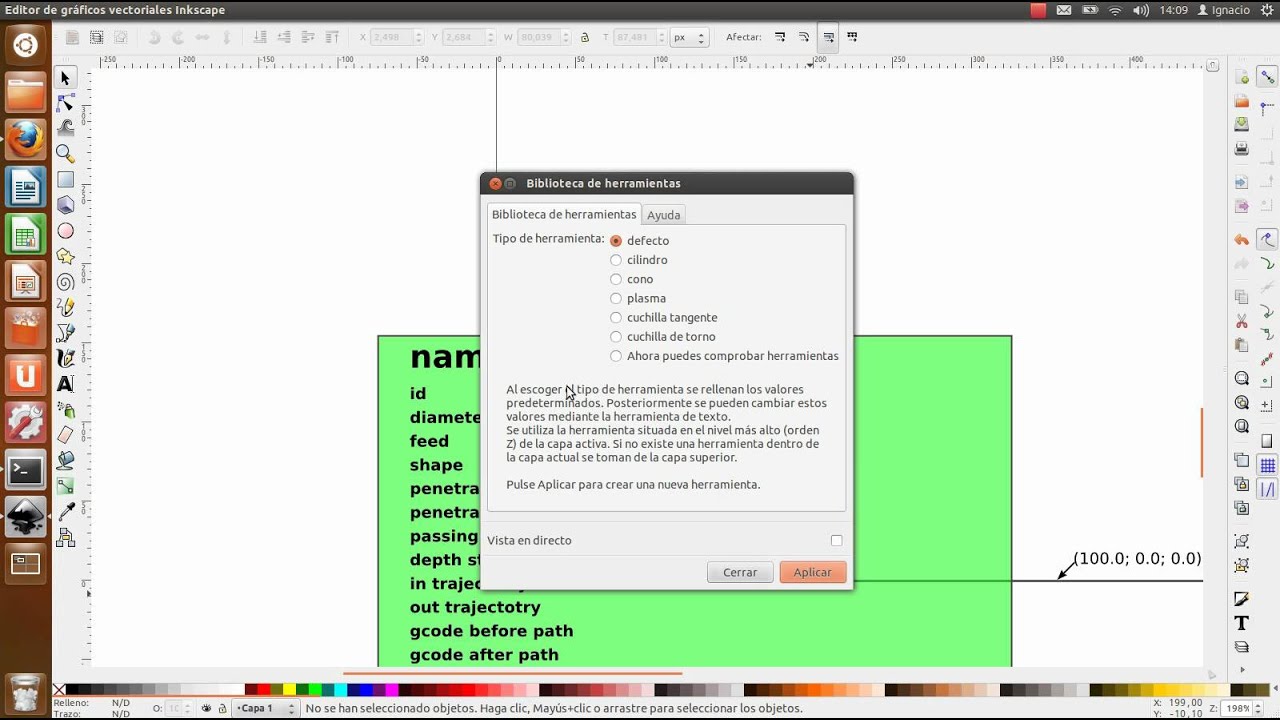Select the Node edit tool
The height and width of the screenshot is (720, 1280).
pos(66,103)
